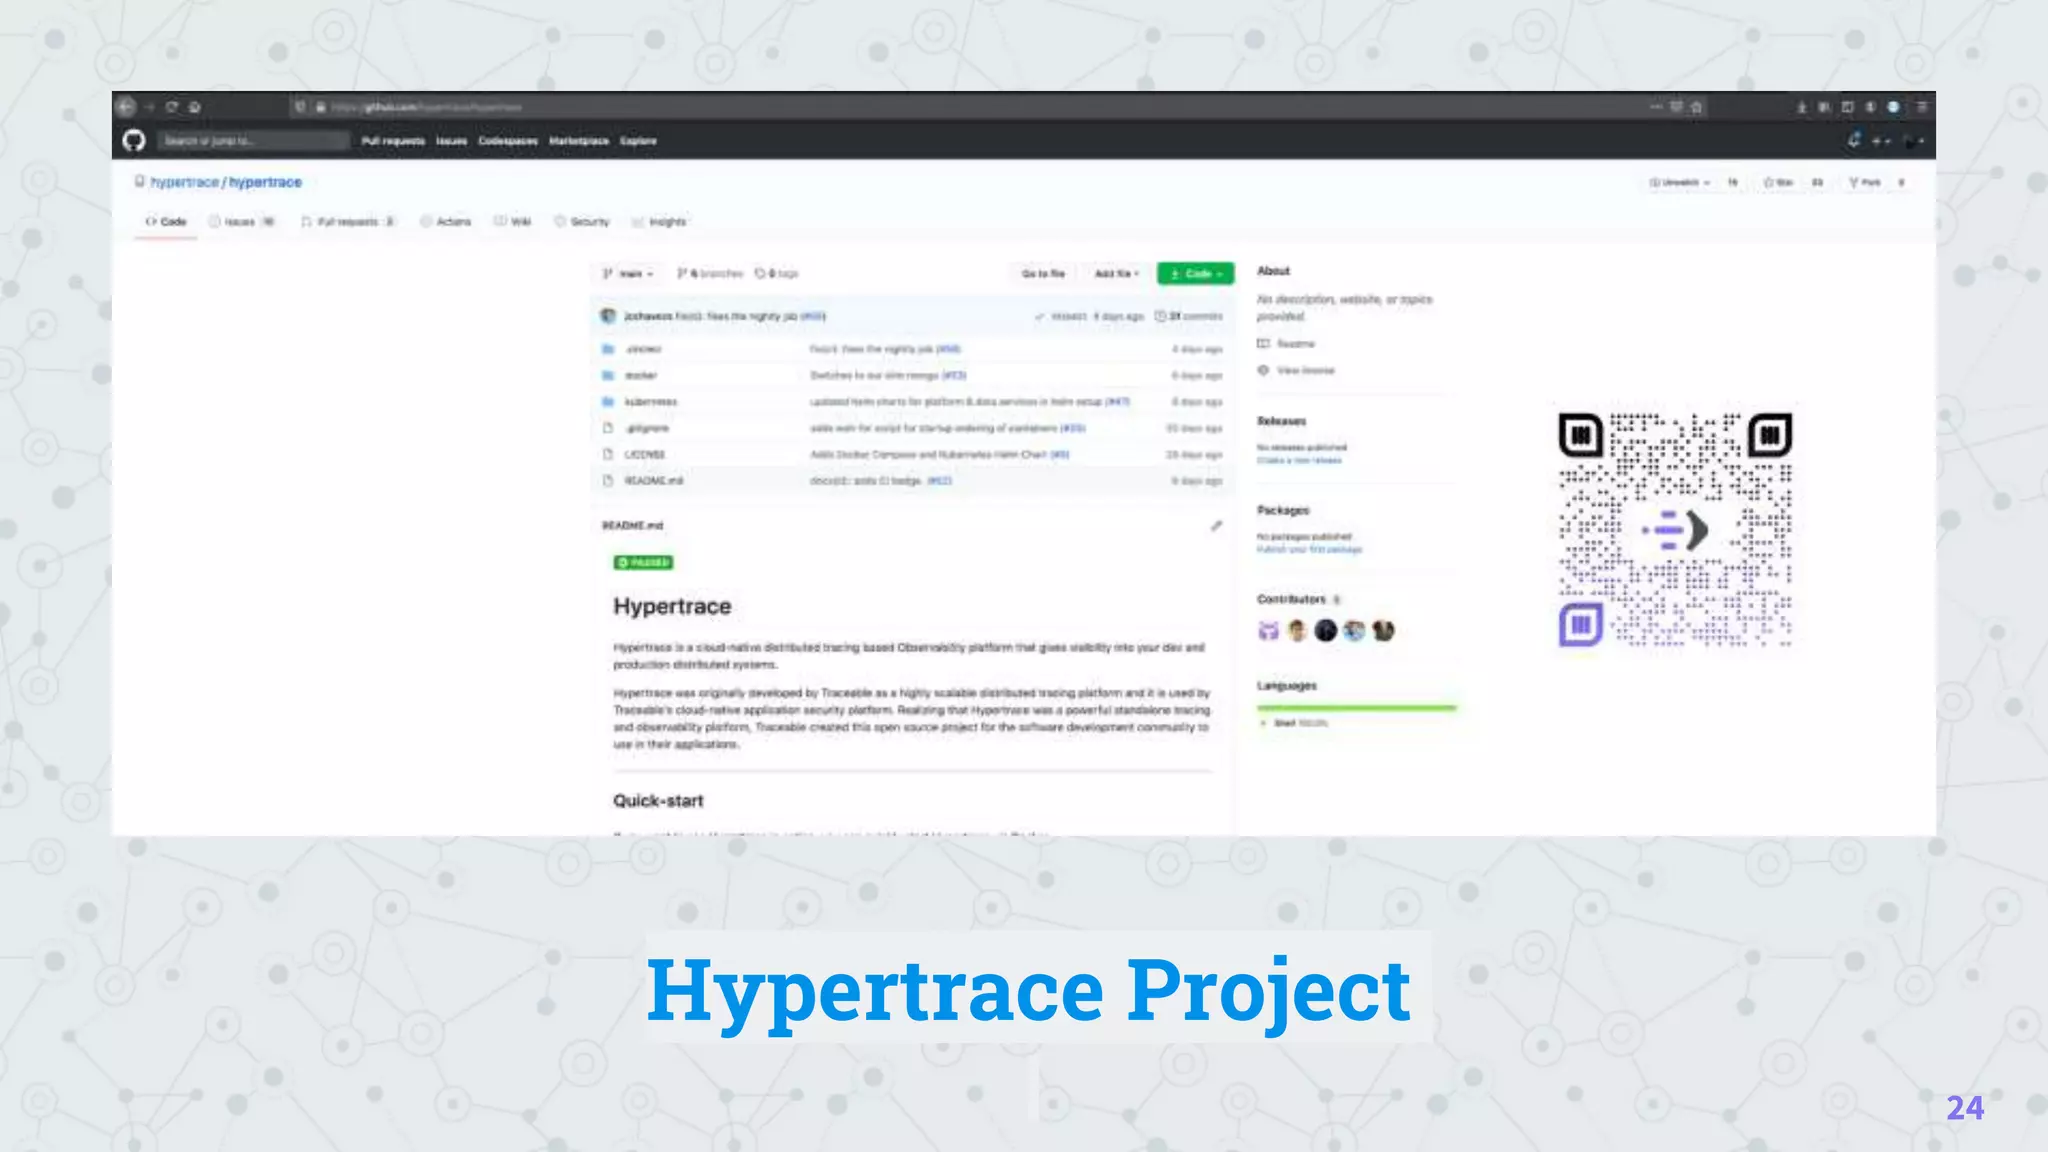Click the browser reload icon
This screenshot has height=1152, width=2048.
[172, 107]
